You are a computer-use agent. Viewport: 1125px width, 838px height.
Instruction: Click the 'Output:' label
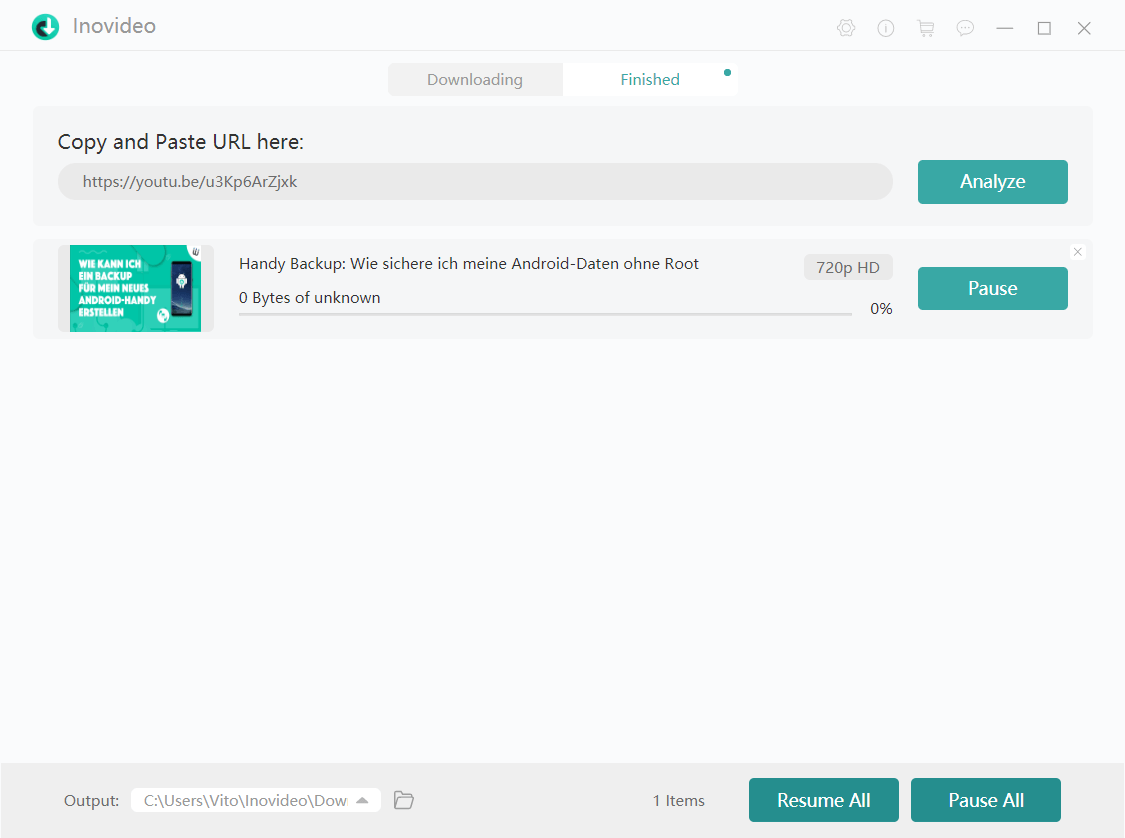tap(92, 801)
